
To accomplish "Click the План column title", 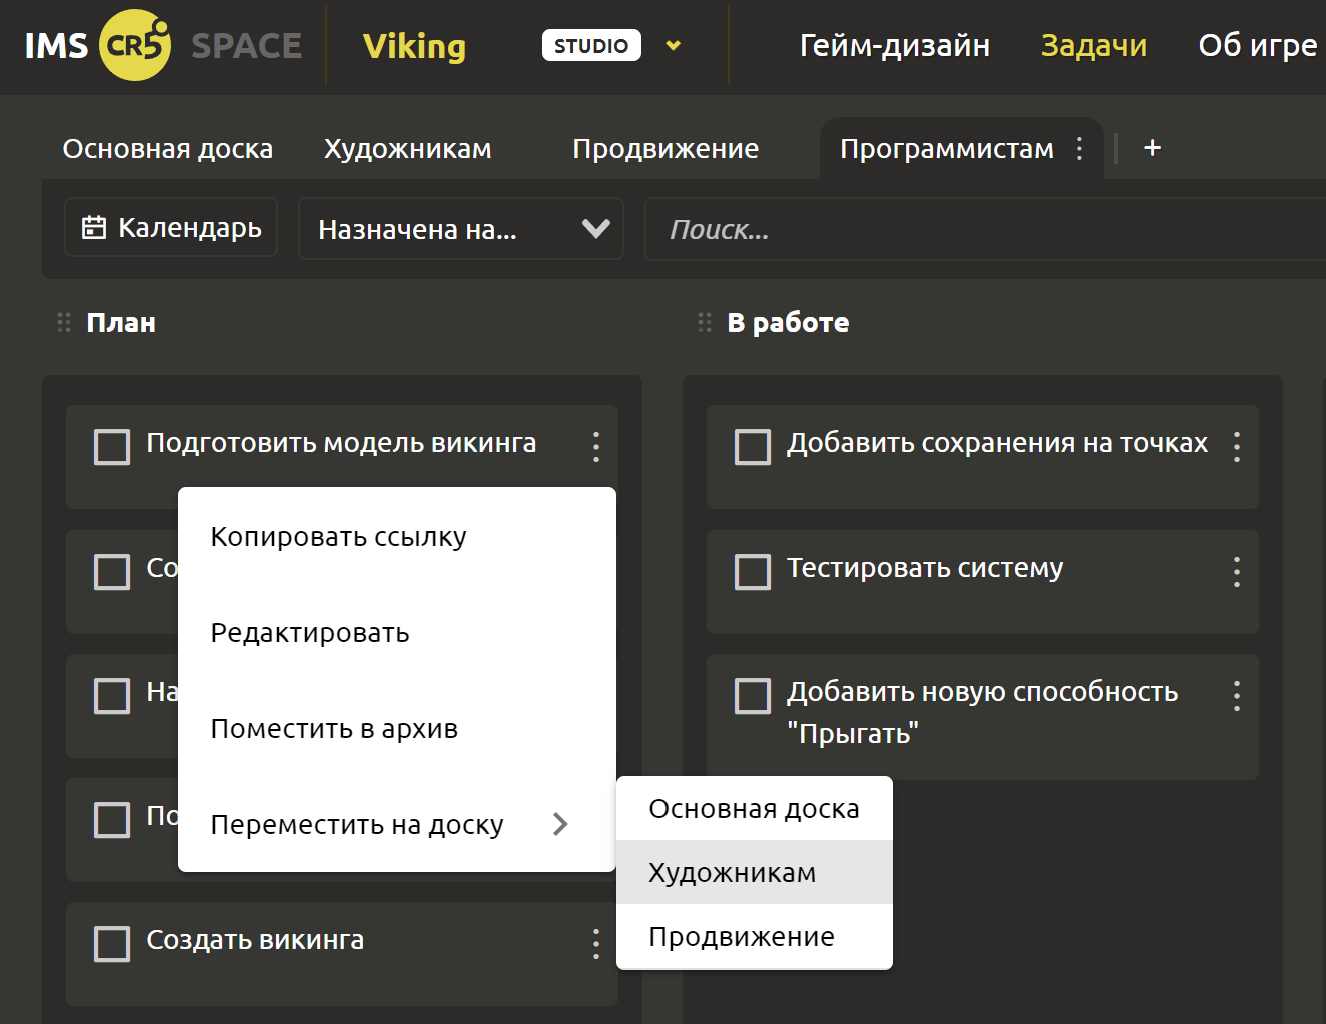I will point(121,323).
